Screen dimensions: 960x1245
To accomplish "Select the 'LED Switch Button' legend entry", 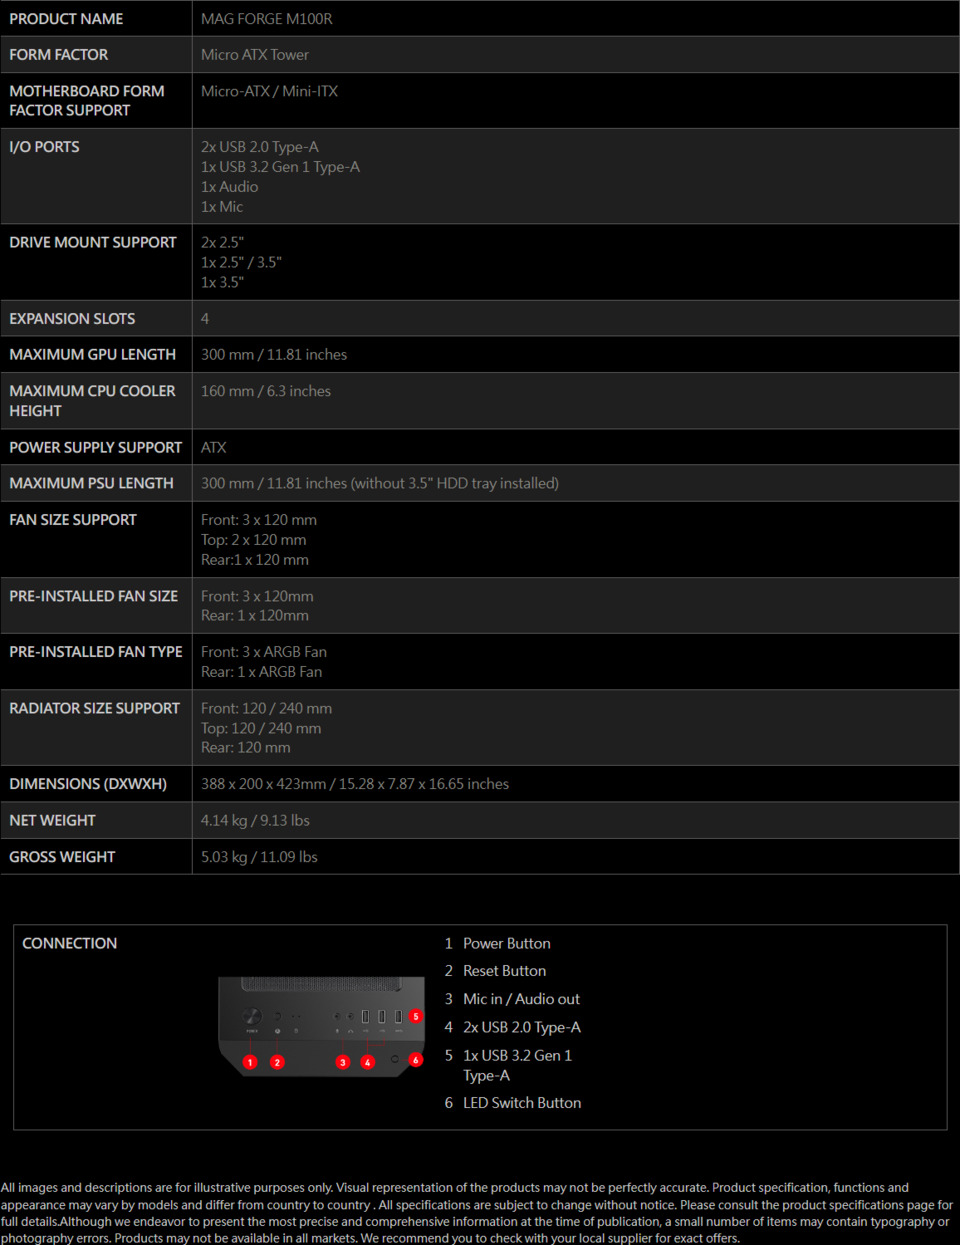I will pos(521,1103).
